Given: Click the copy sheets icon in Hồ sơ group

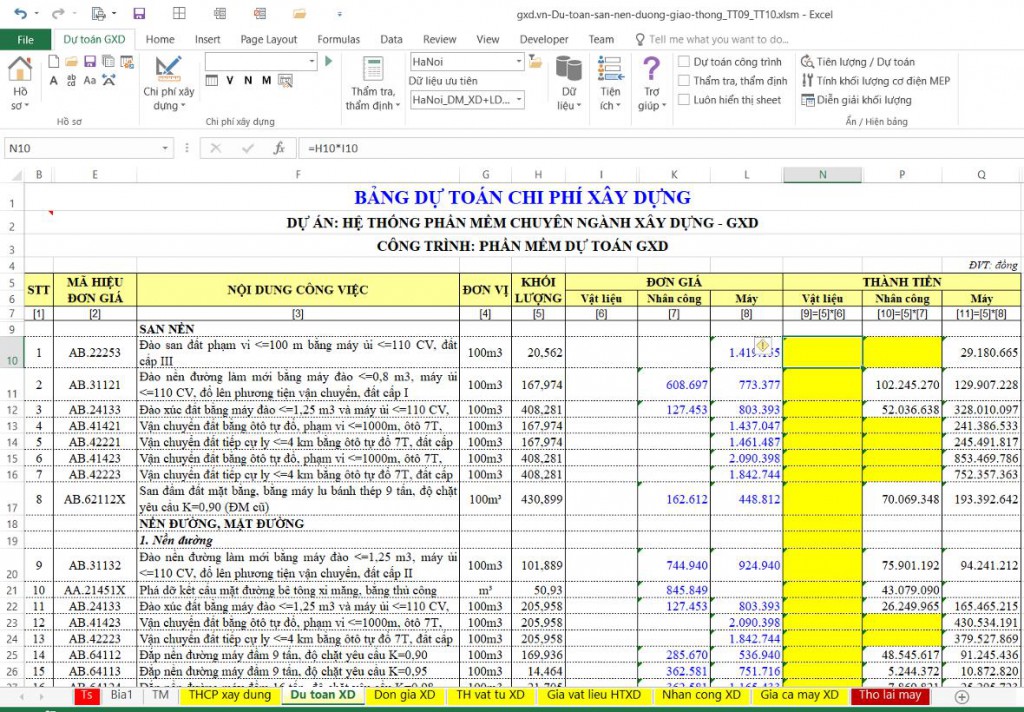Looking at the screenshot, I should [108, 61].
